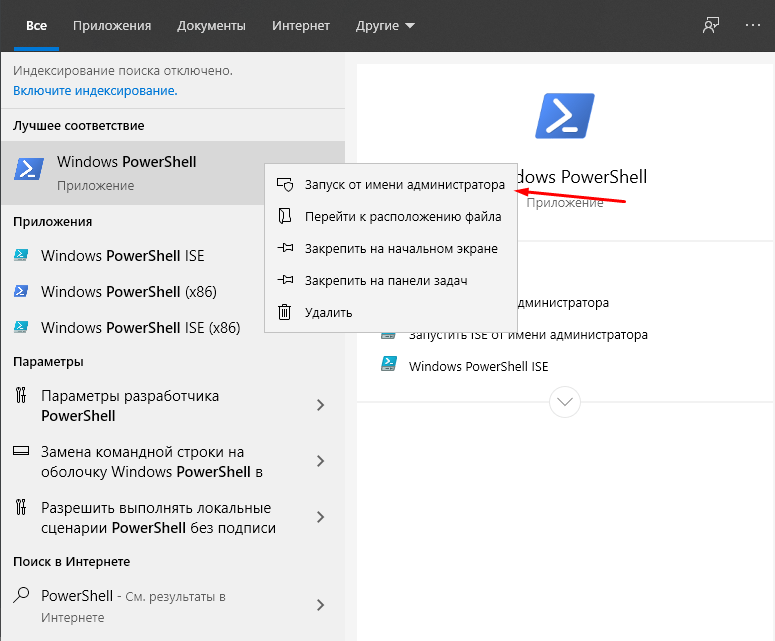Open Windows PowerShell (x86)
This screenshot has height=641, width=775.
click(x=132, y=292)
